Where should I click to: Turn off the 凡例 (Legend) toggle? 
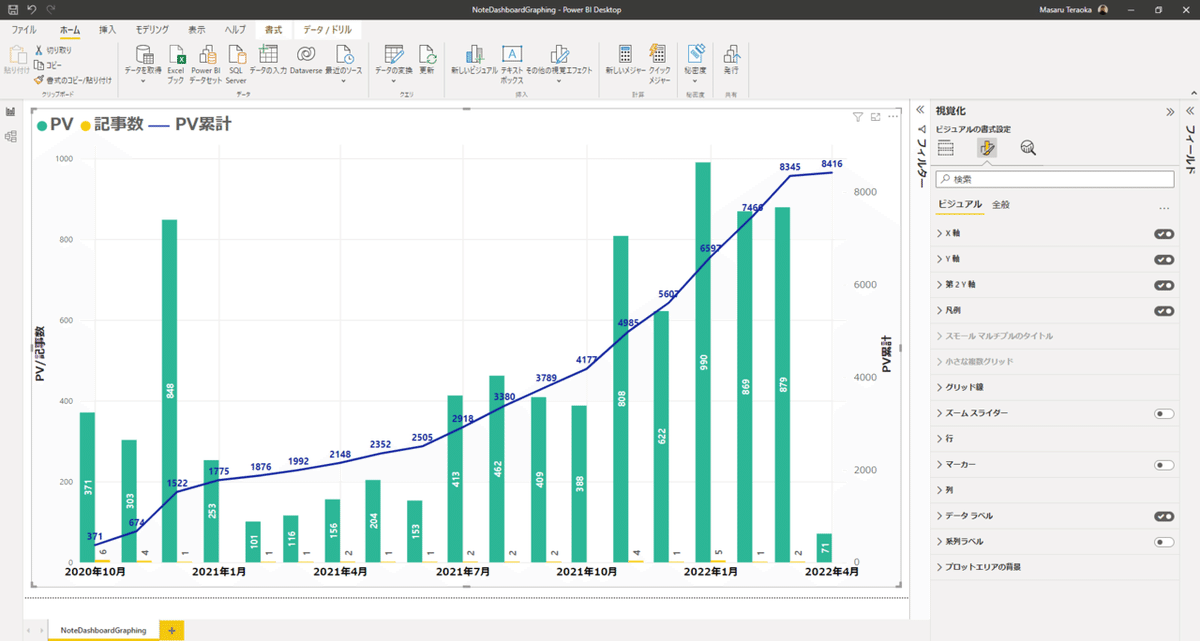point(1164,311)
